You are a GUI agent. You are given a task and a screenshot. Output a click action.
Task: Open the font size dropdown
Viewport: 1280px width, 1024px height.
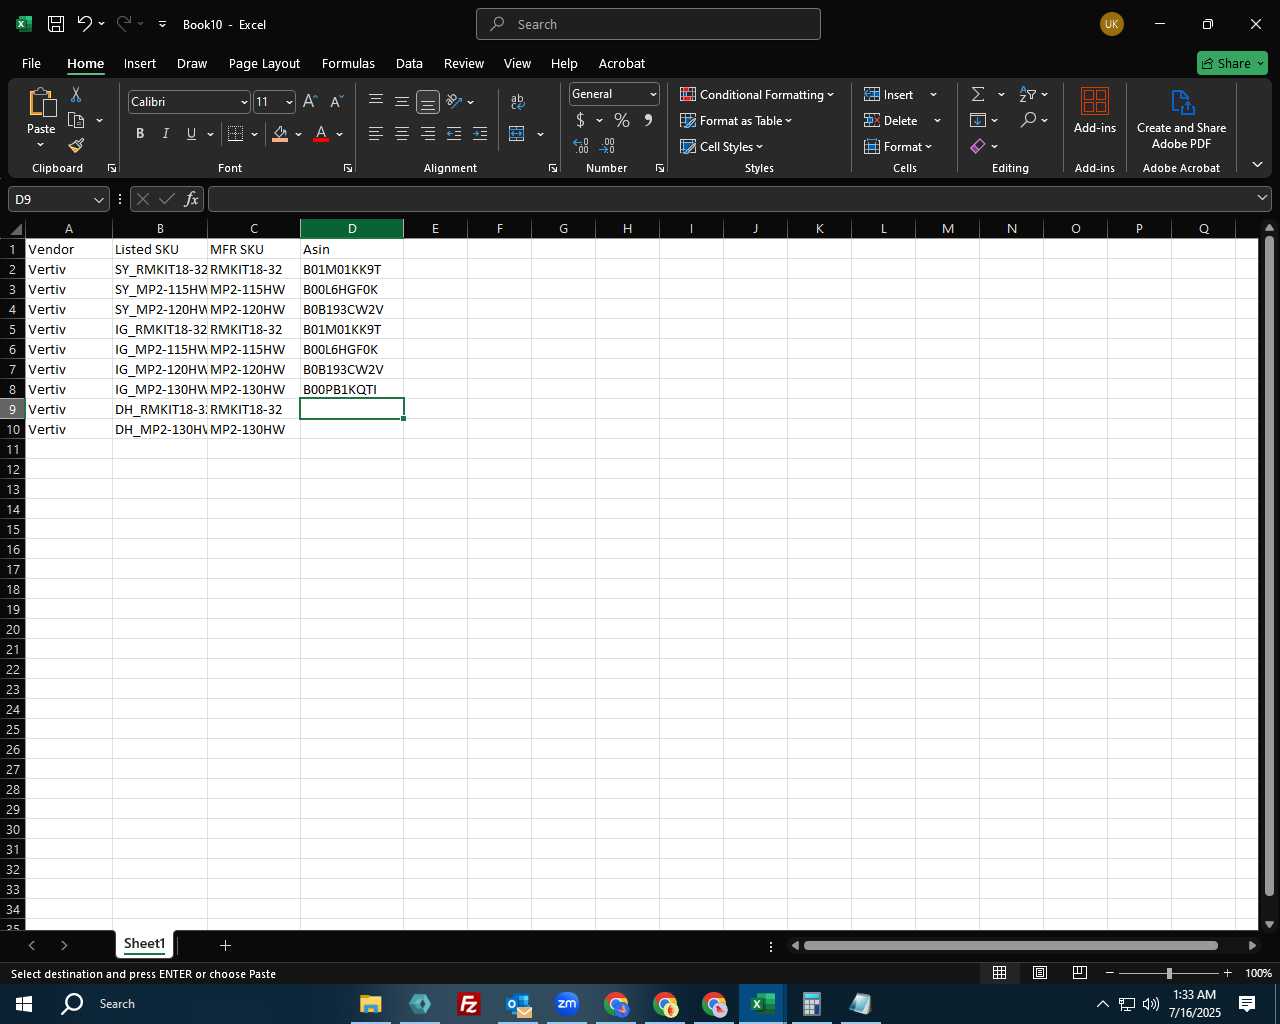pos(289,102)
